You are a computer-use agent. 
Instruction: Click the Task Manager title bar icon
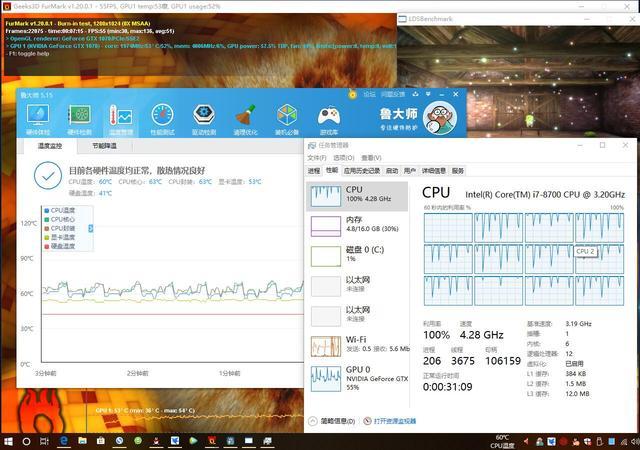tap(312, 145)
